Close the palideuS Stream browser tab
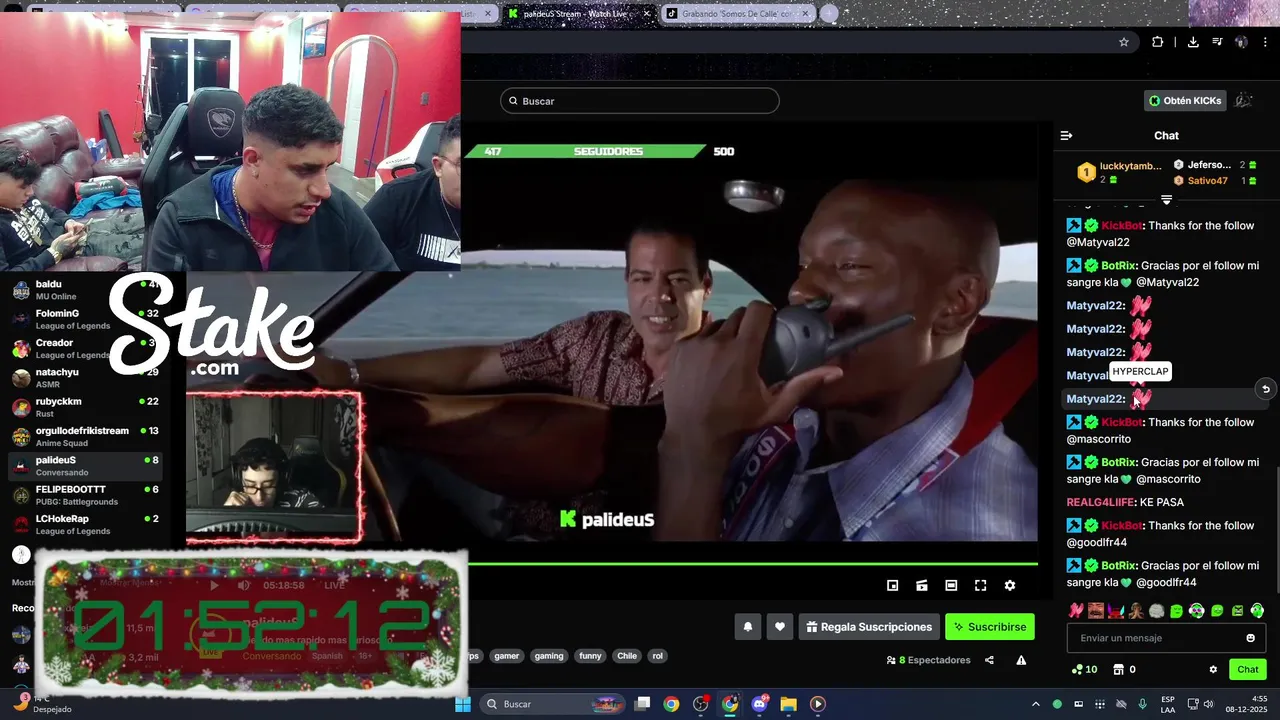Viewport: 1280px width, 720px height. point(647,14)
